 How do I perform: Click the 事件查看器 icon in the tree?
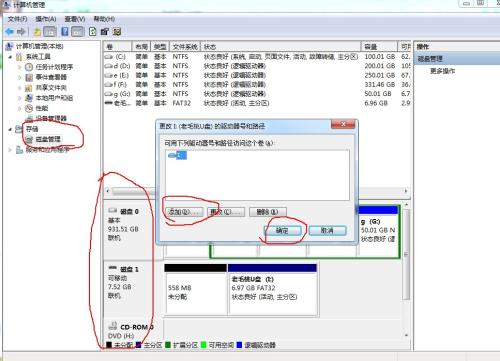click(x=29, y=77)
